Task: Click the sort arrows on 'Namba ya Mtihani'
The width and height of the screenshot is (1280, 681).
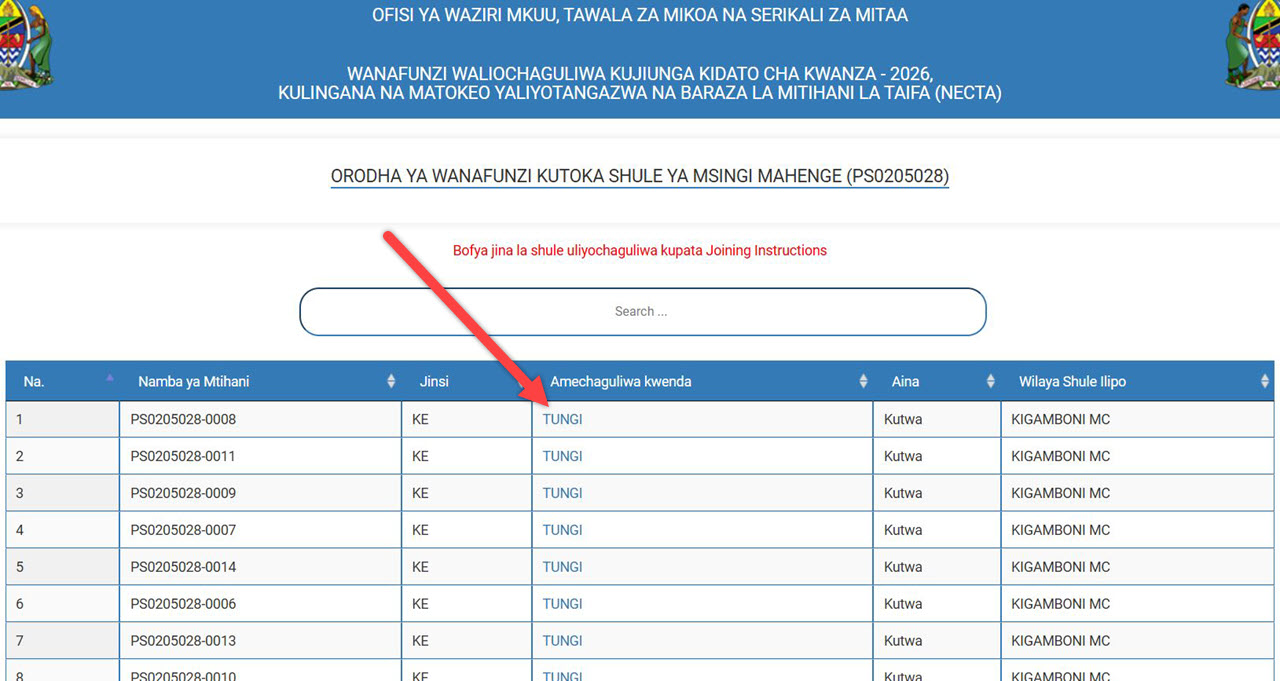Action: [x=390, y=381]
